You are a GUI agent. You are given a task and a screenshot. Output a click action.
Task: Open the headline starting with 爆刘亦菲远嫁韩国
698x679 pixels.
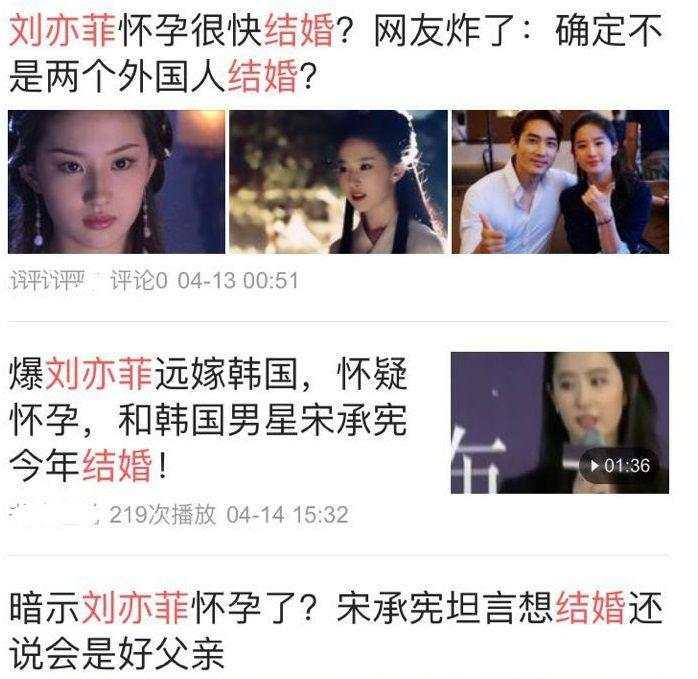[x=208, y=419]
